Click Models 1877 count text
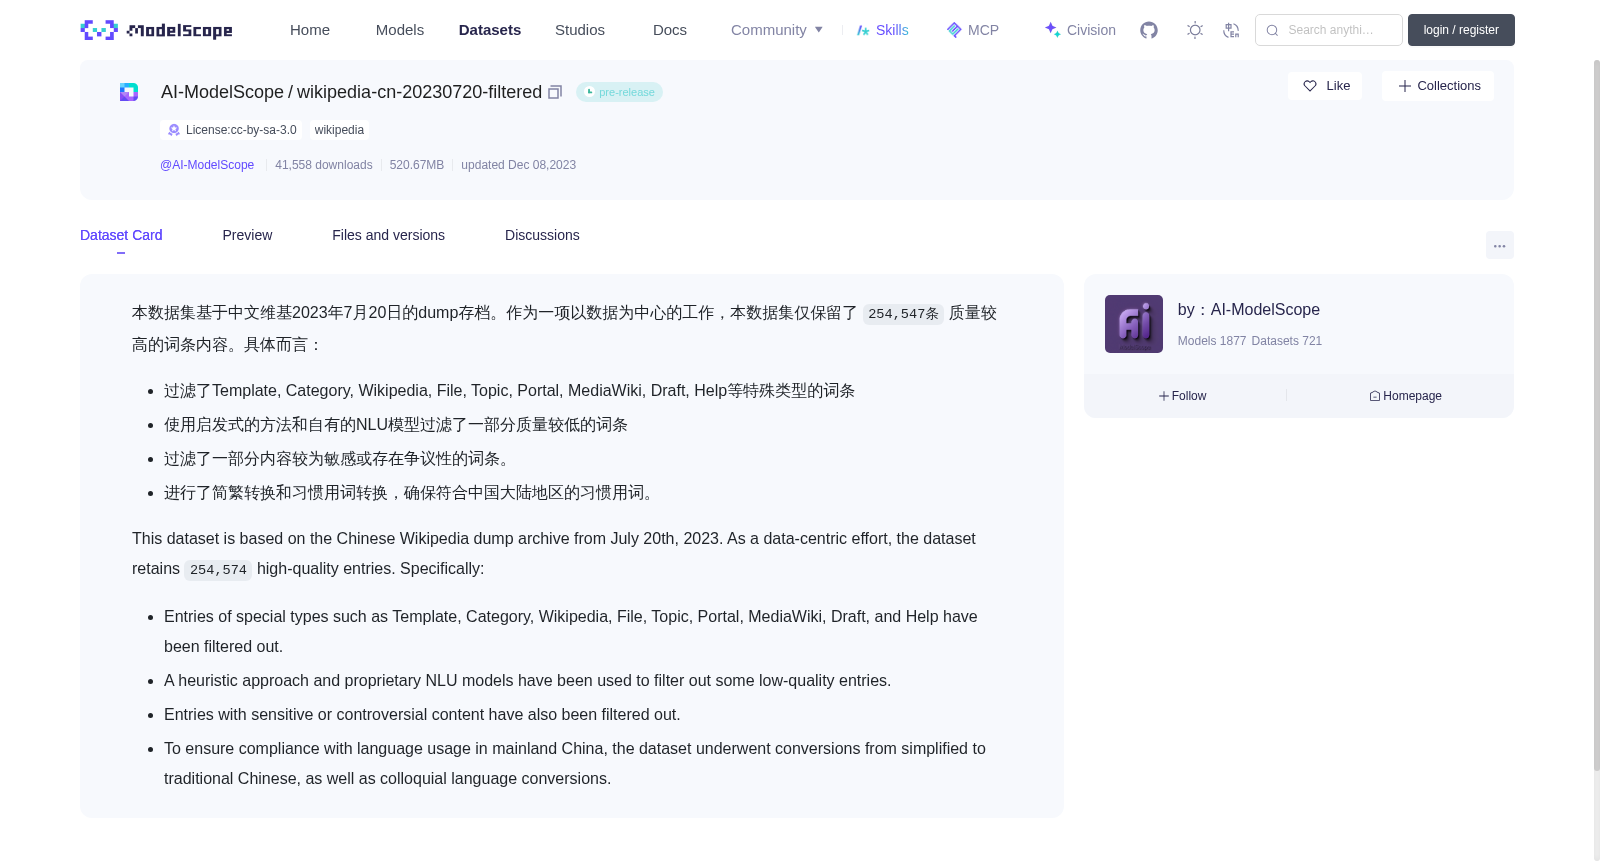Screen dimensions: 1600x861 click(x=1212, y=341)
